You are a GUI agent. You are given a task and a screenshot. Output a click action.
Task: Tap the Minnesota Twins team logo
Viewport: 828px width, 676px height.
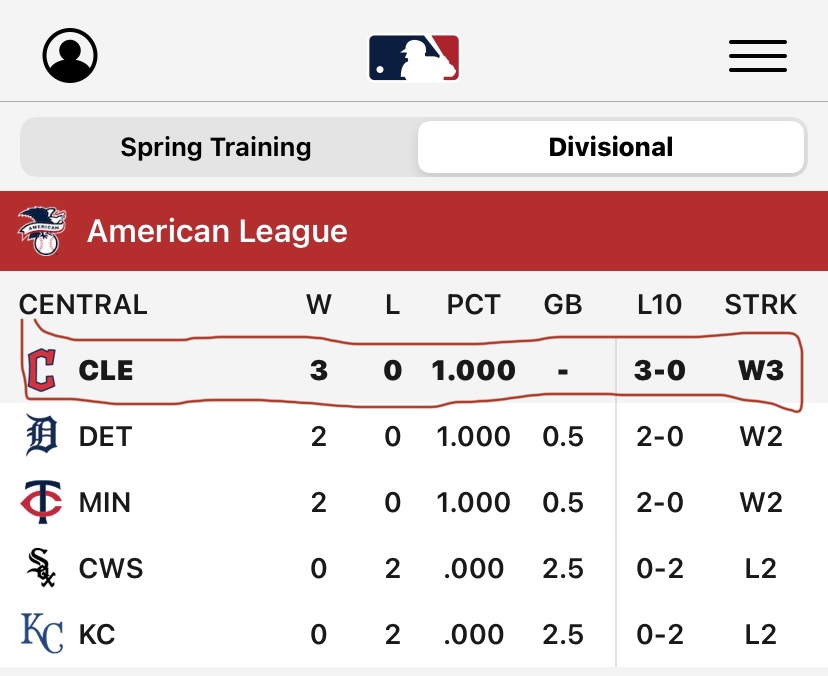42,502
